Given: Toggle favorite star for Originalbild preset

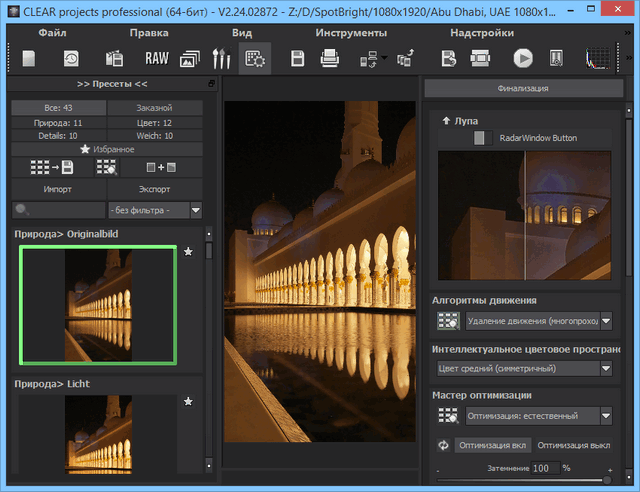Looking at the screenshot, I should 189,252.
